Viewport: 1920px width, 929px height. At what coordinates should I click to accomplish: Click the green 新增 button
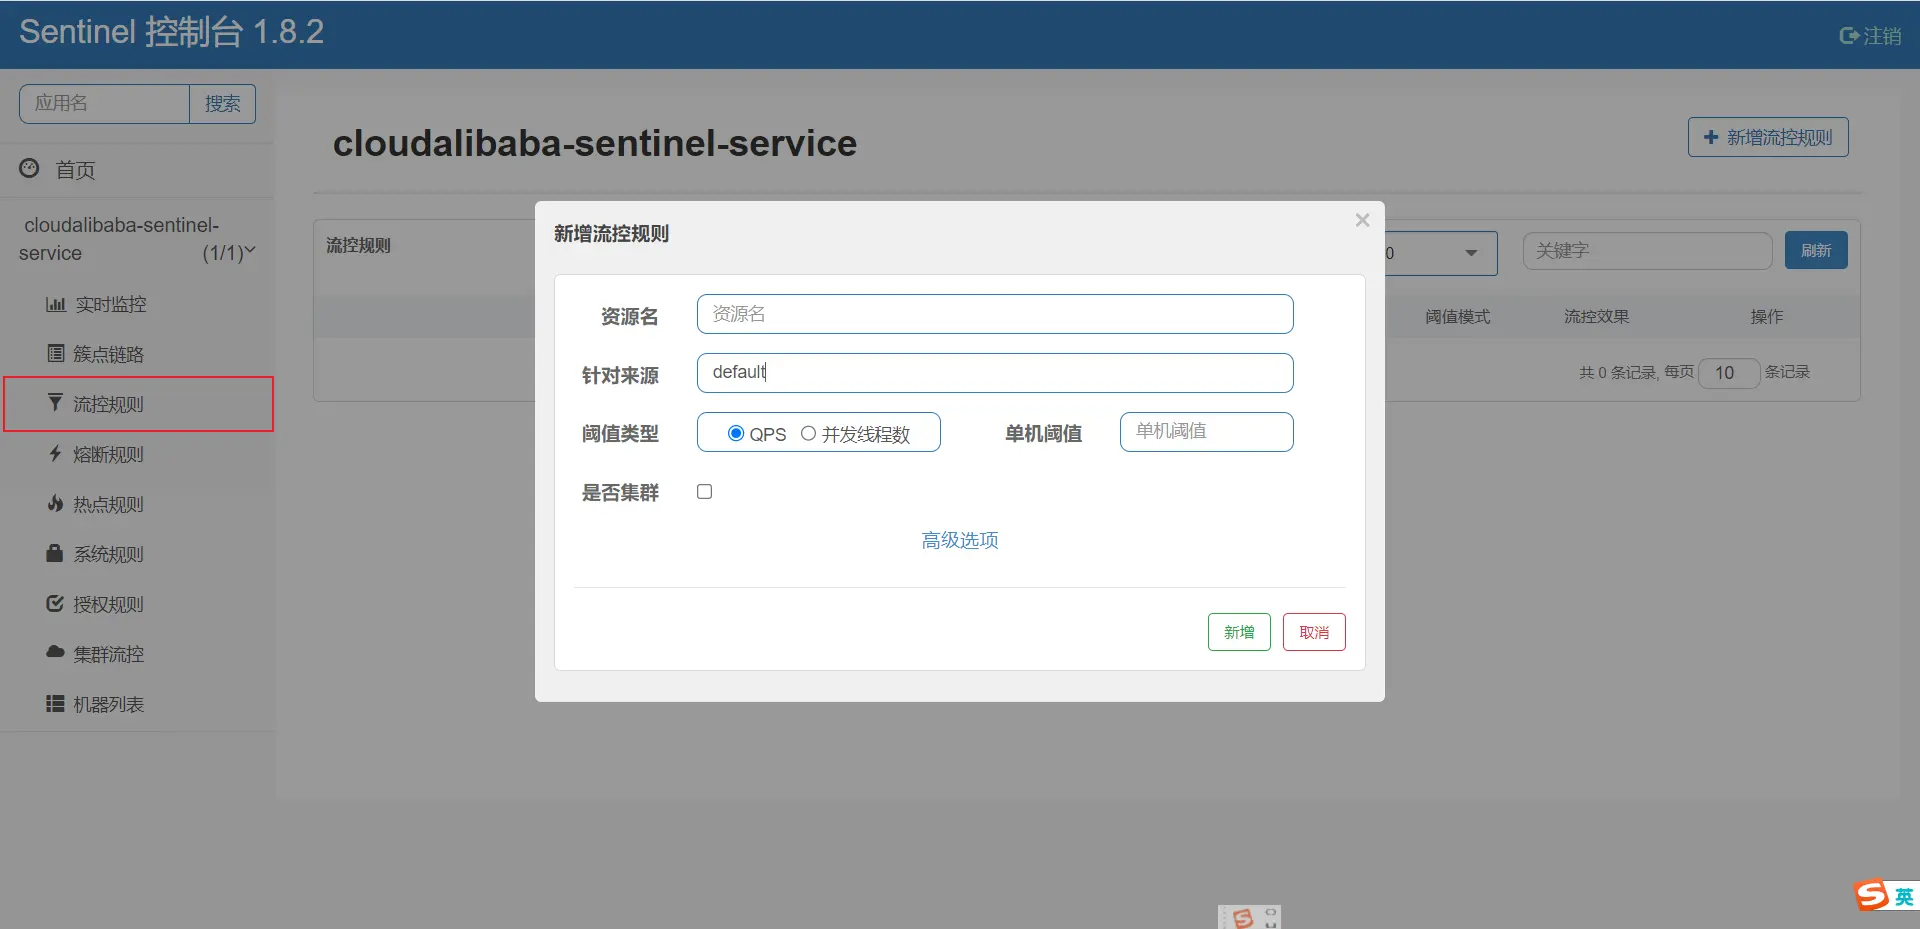[1239, 632]
